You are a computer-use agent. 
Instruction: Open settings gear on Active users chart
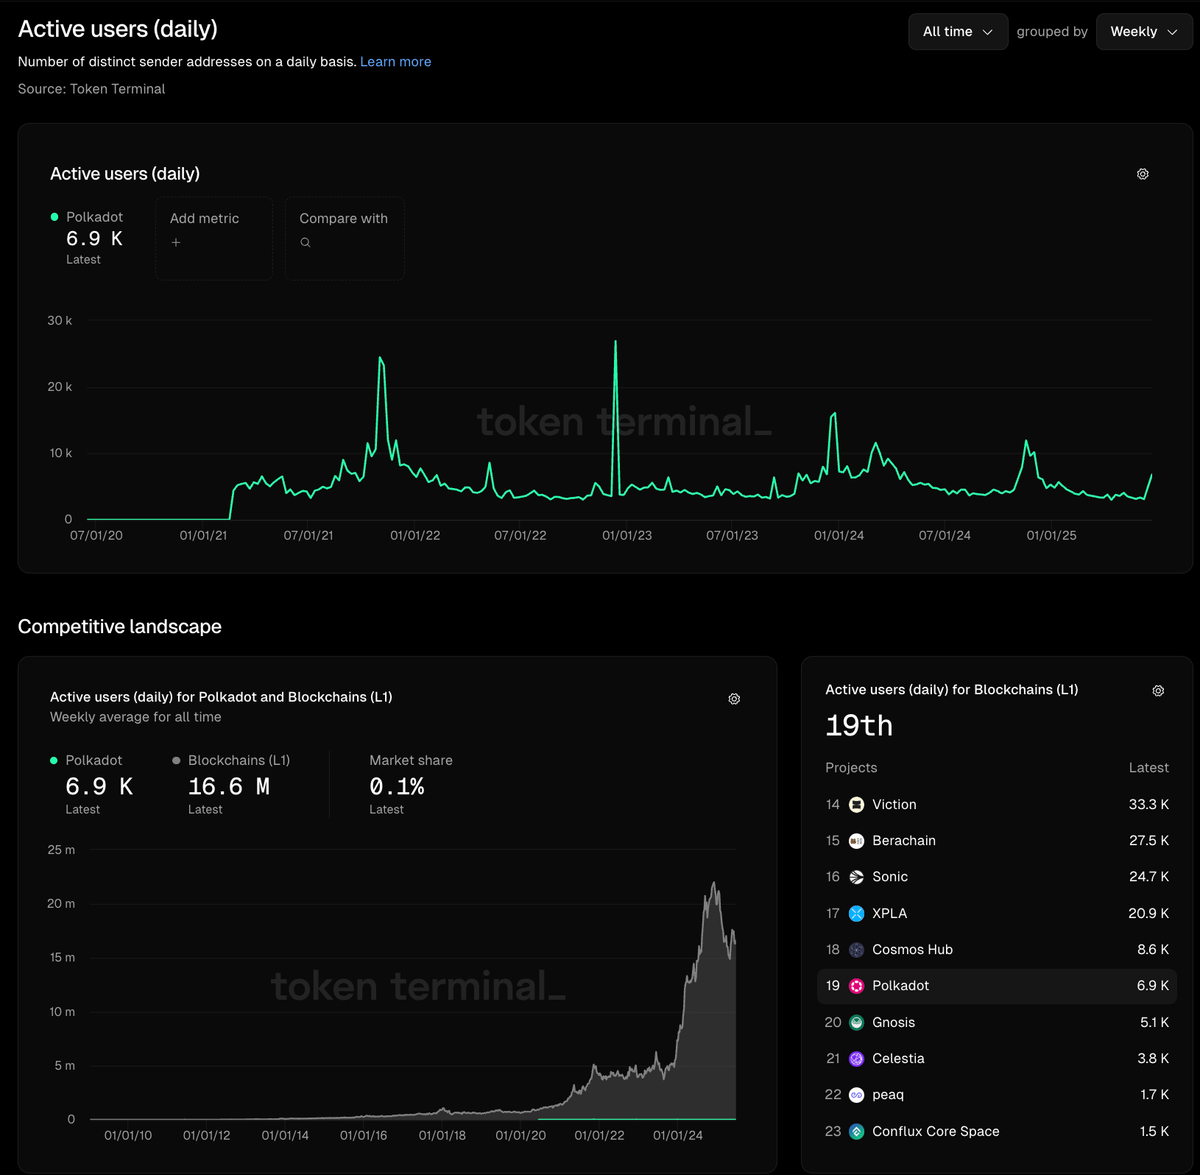pyautogui.click(x=1143, y=174)
